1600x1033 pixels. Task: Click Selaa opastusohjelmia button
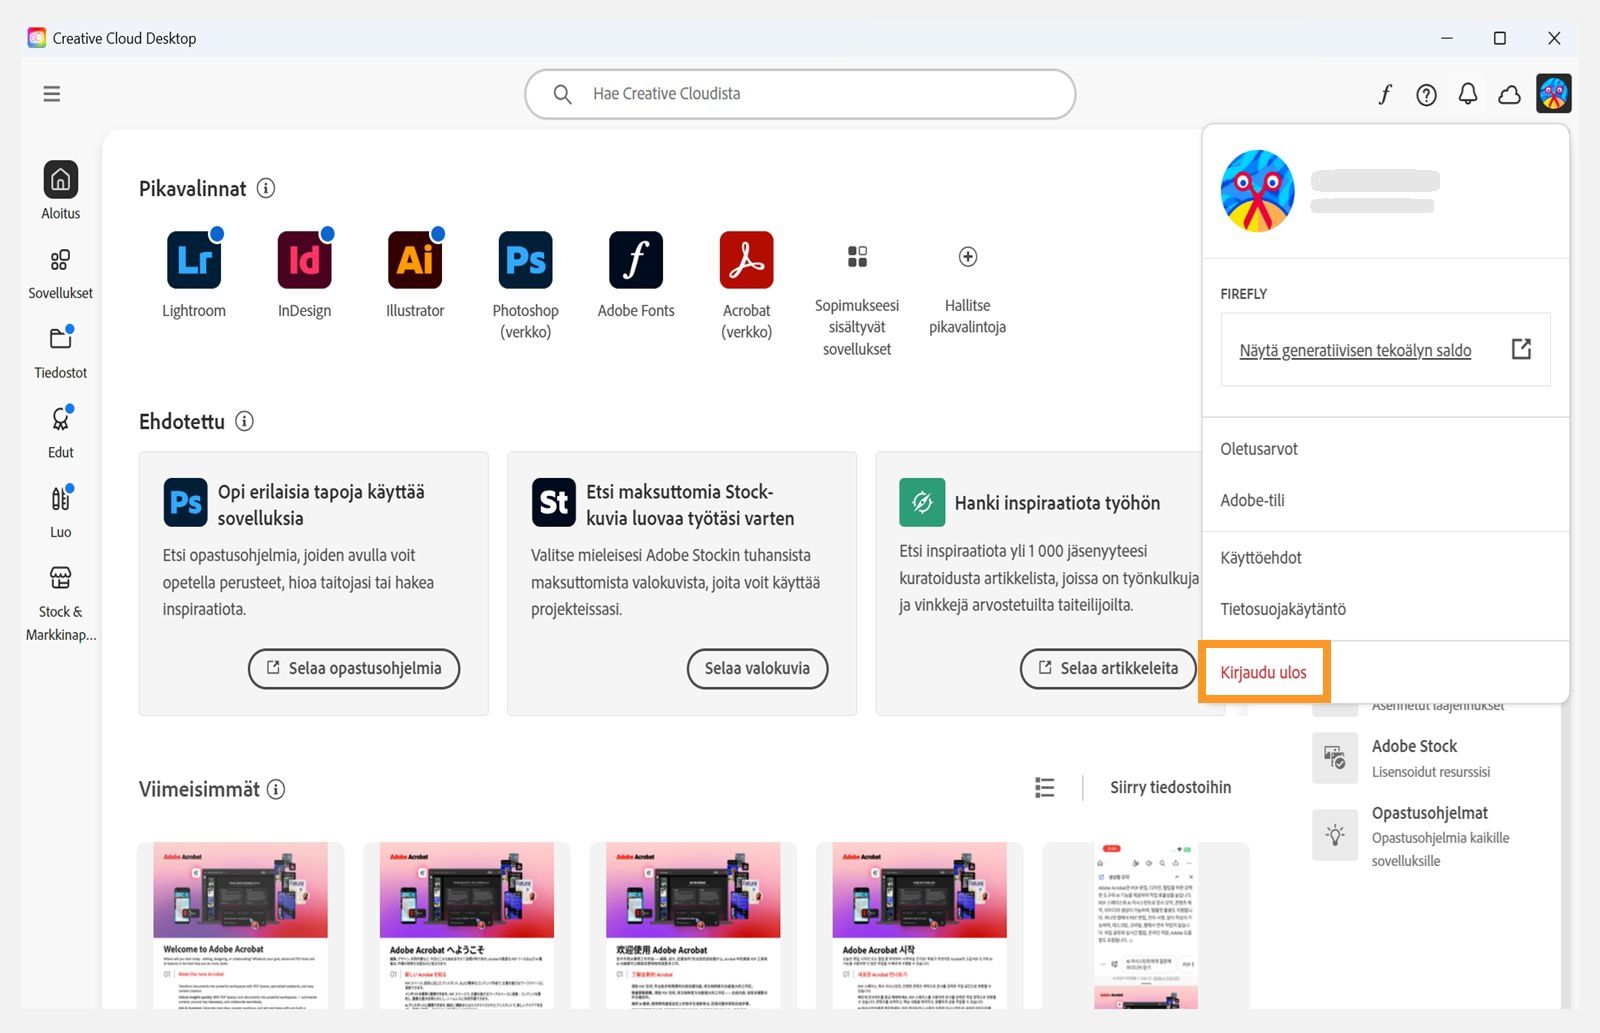pyautogui.click(x=354, y=668)
